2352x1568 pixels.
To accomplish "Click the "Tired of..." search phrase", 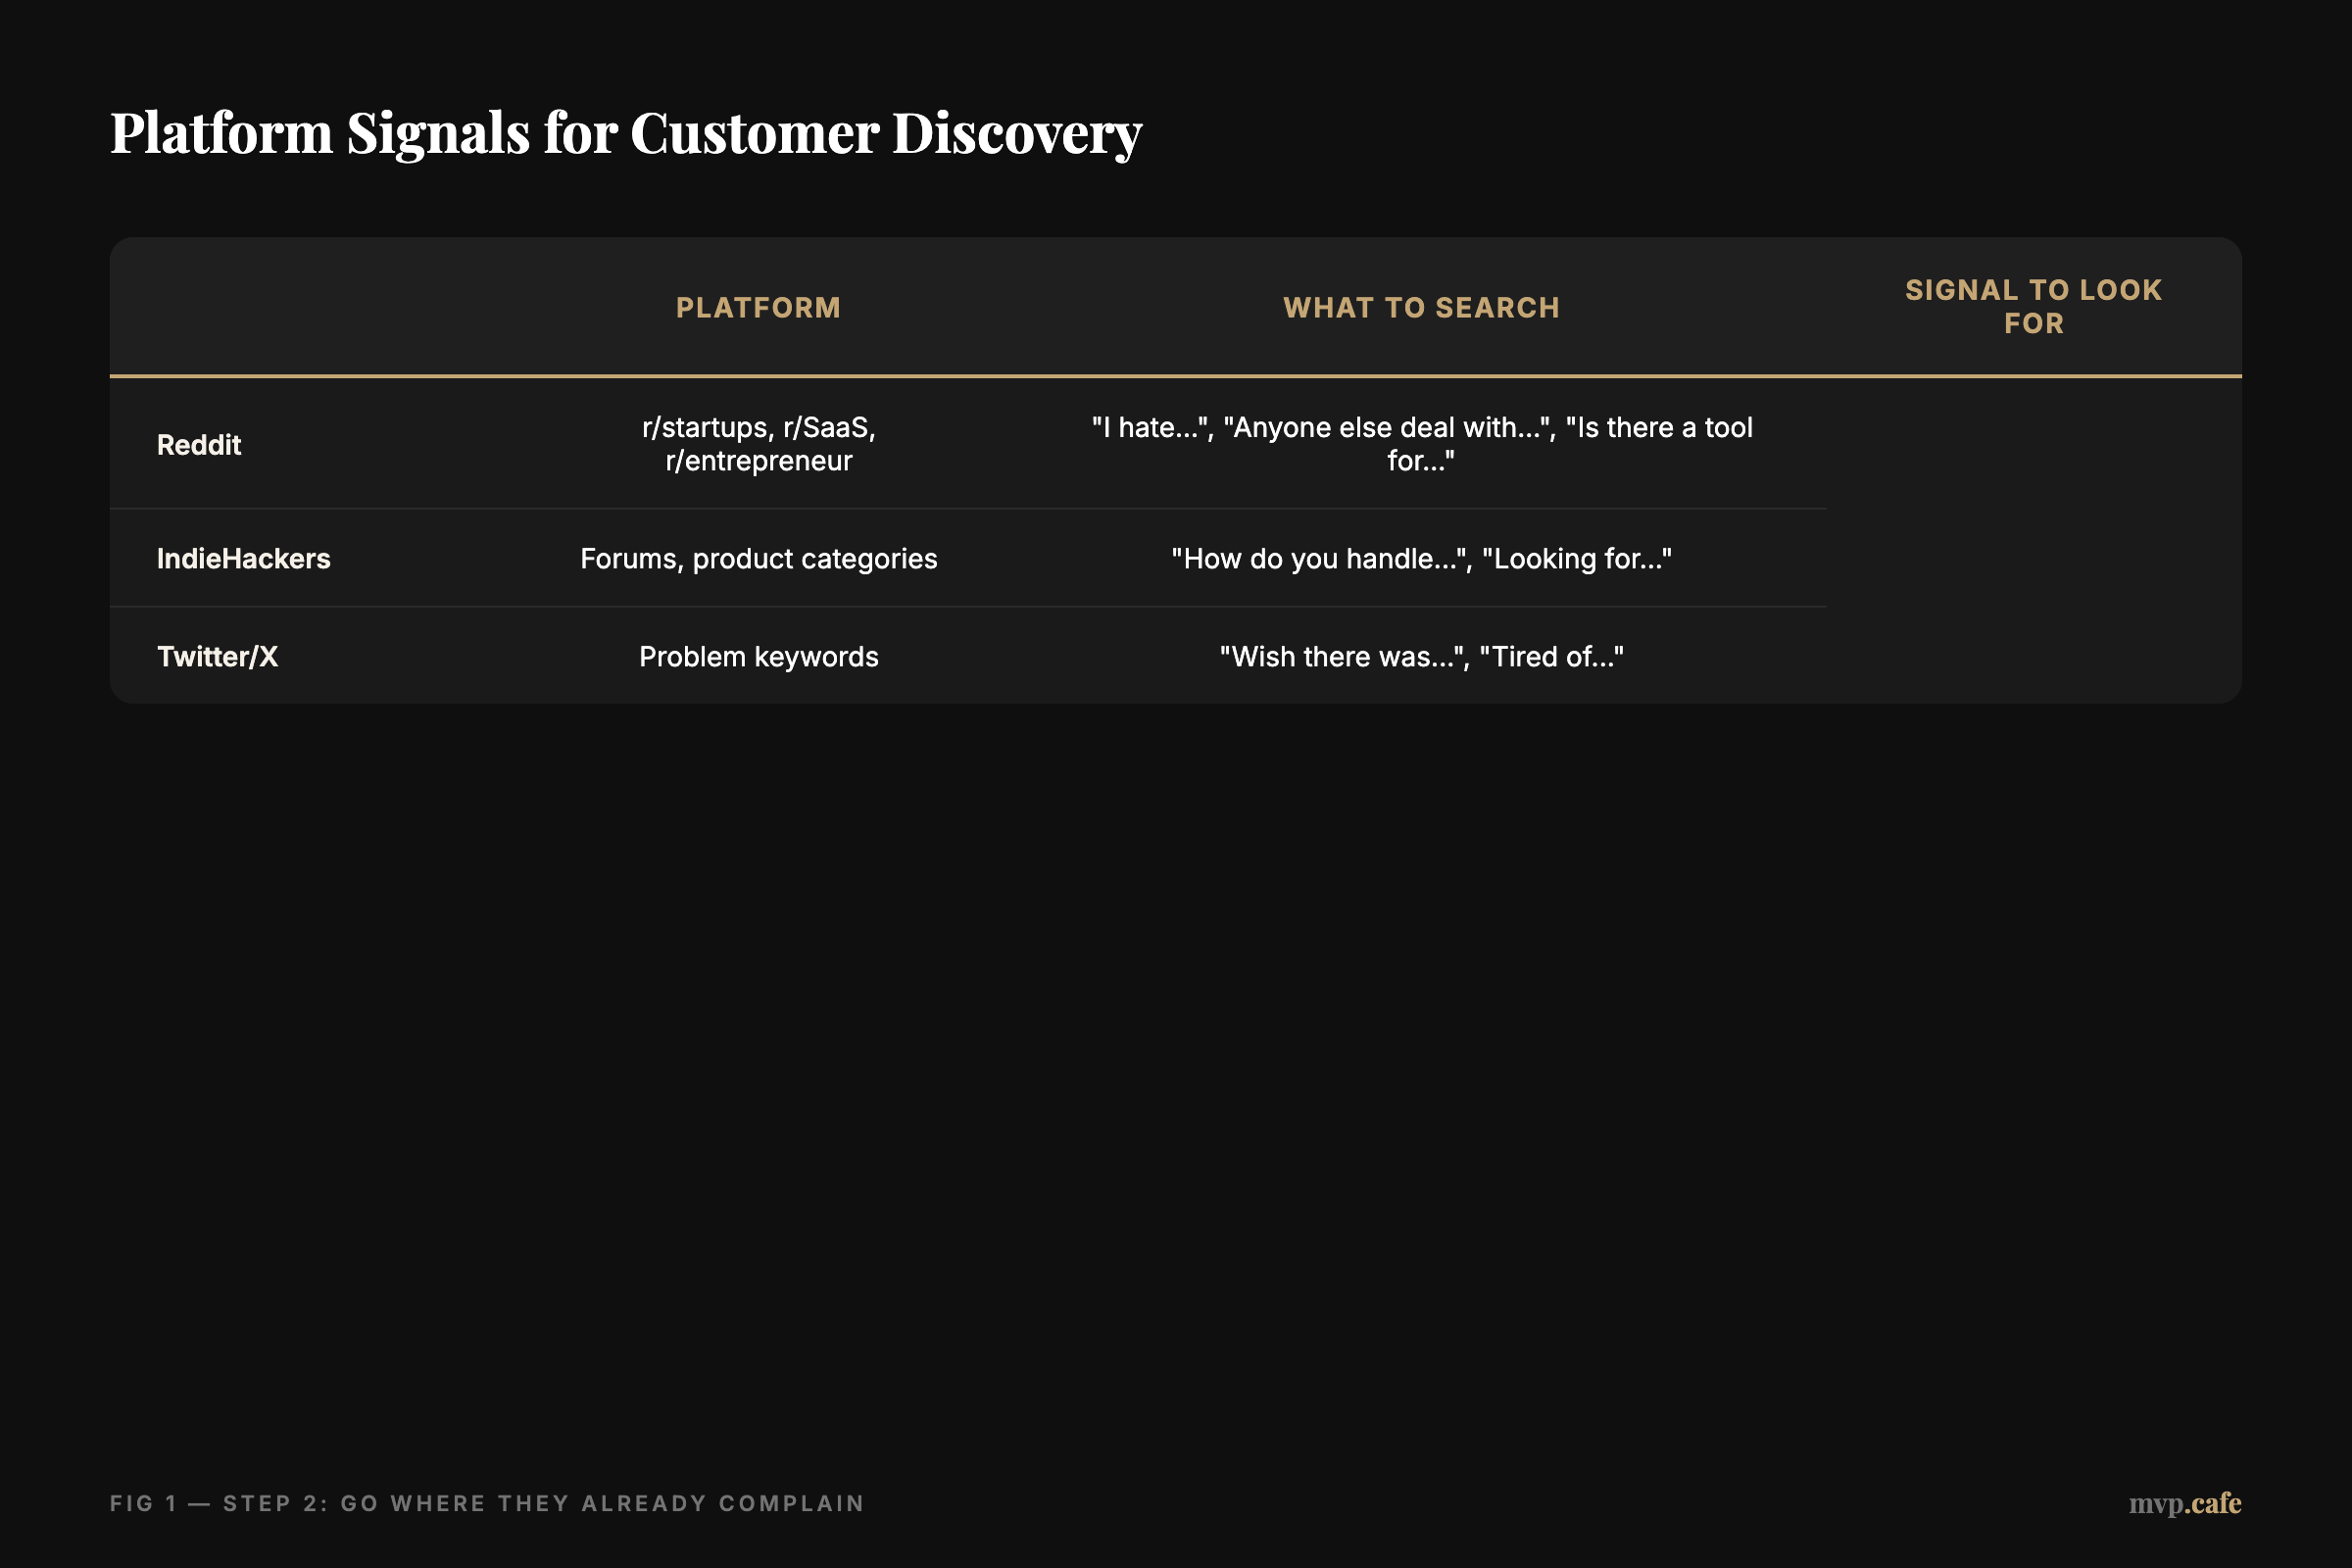I will [1551, 656].
